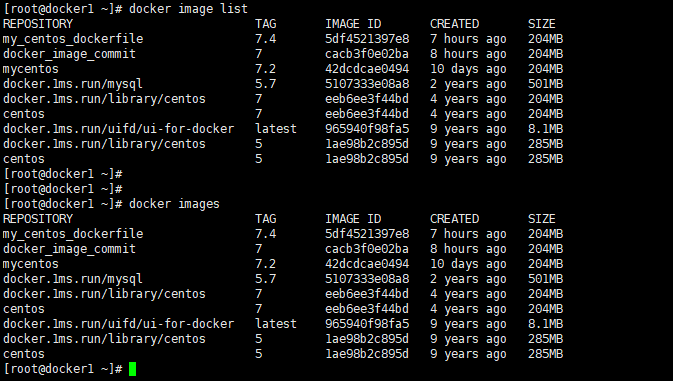The image size is (673, 381).
Task: Click tag 7.4 in docker images output
Action: click(266, 234)
